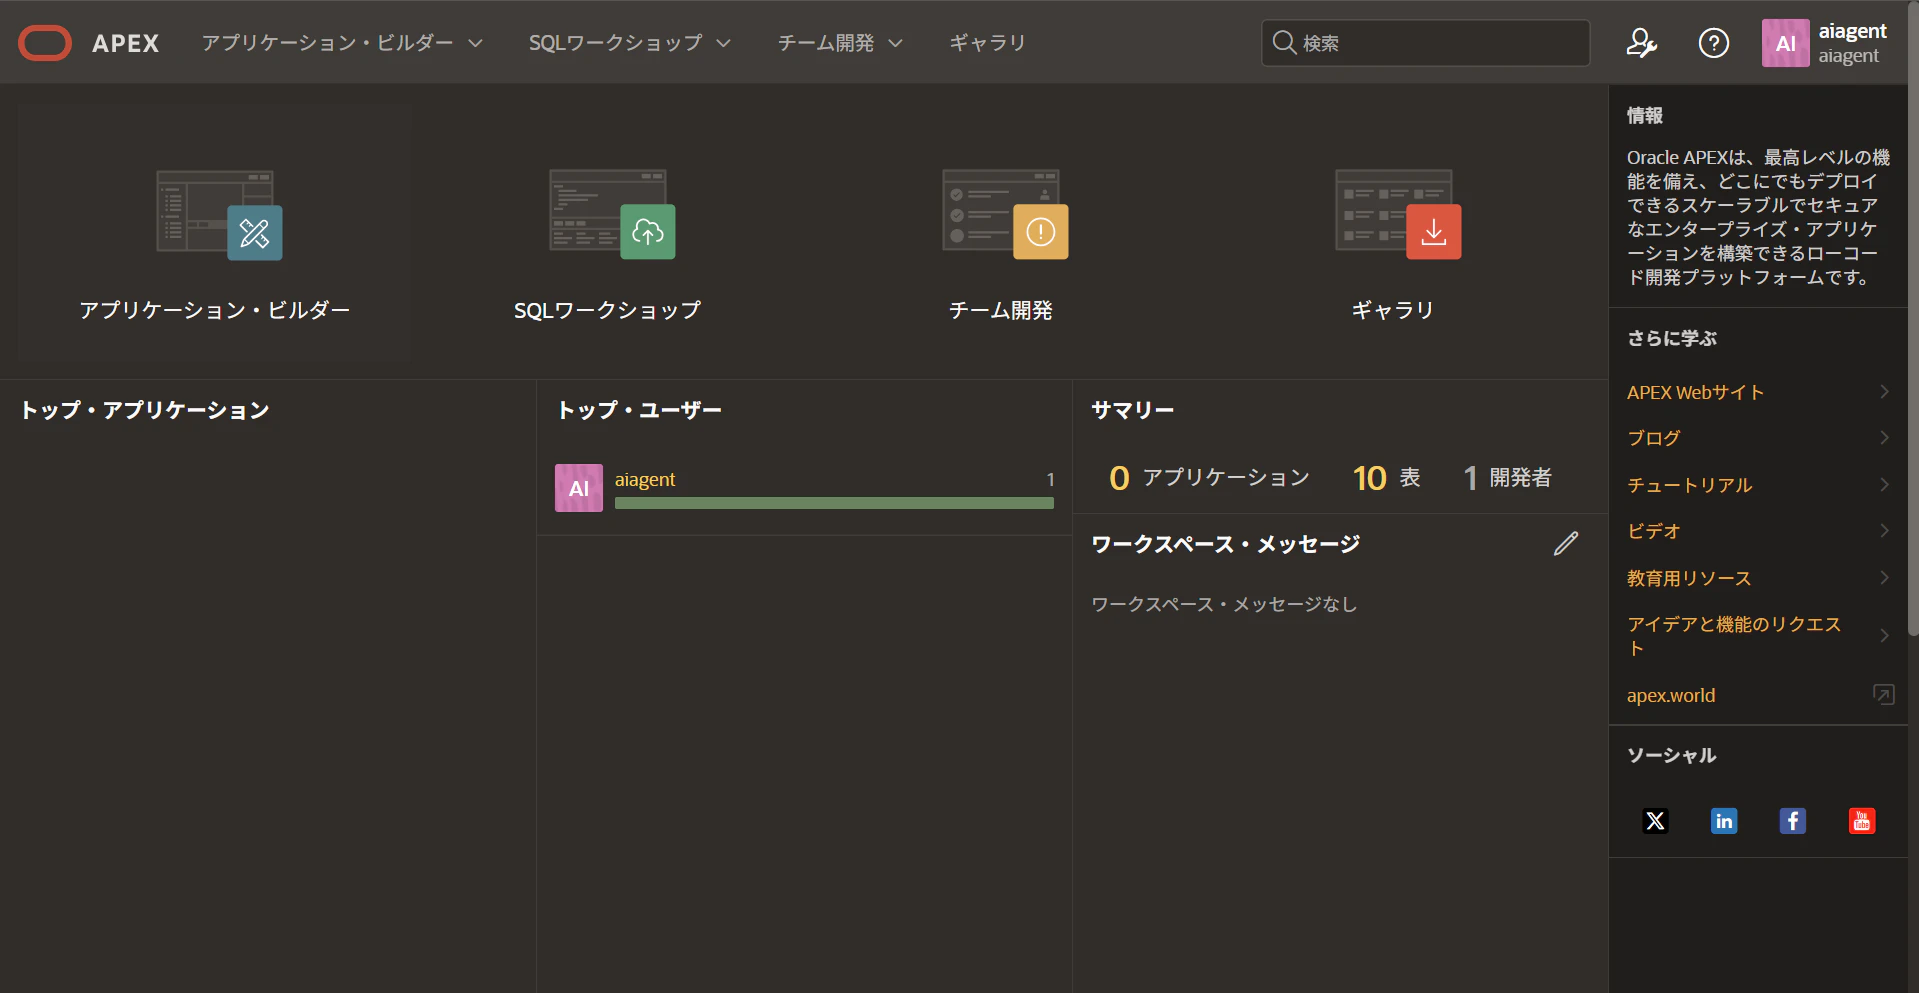The image size is (1919, 993).
Task: Click the AI avatar in the header
Action: (x=1785, y=43)
